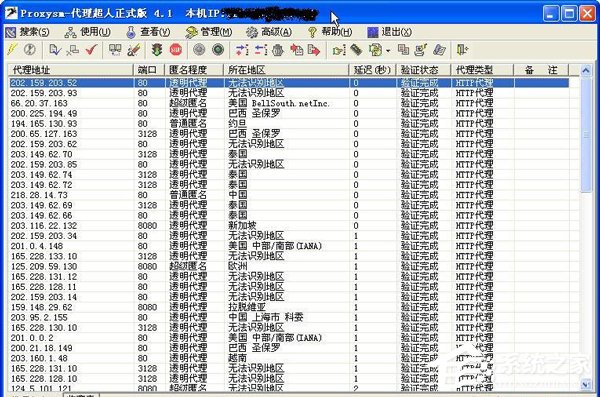Sort by 端口 column header
This screenshot has height=397, width=600.
pyautogui.click(x=149, y=70)
